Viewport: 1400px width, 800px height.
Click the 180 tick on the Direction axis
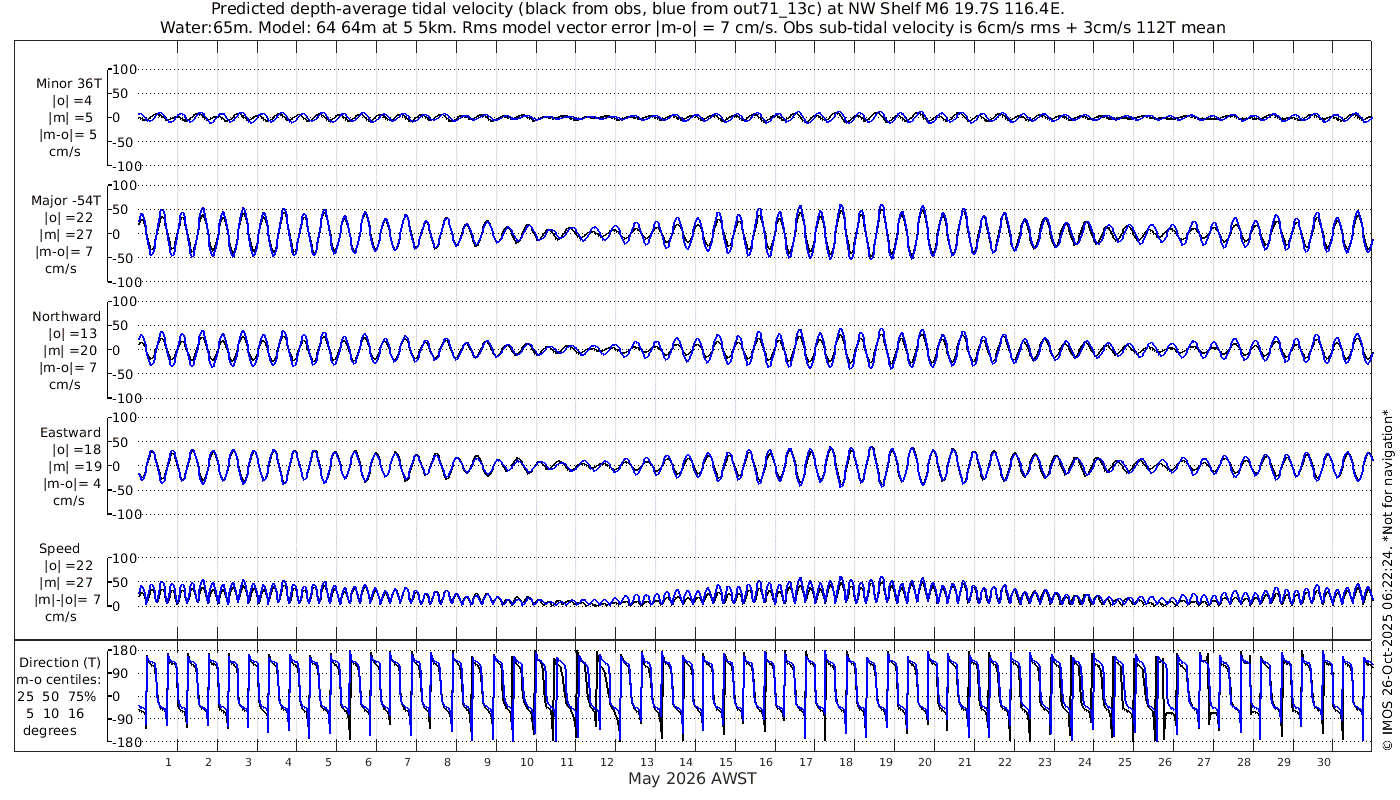click(122, 652)
